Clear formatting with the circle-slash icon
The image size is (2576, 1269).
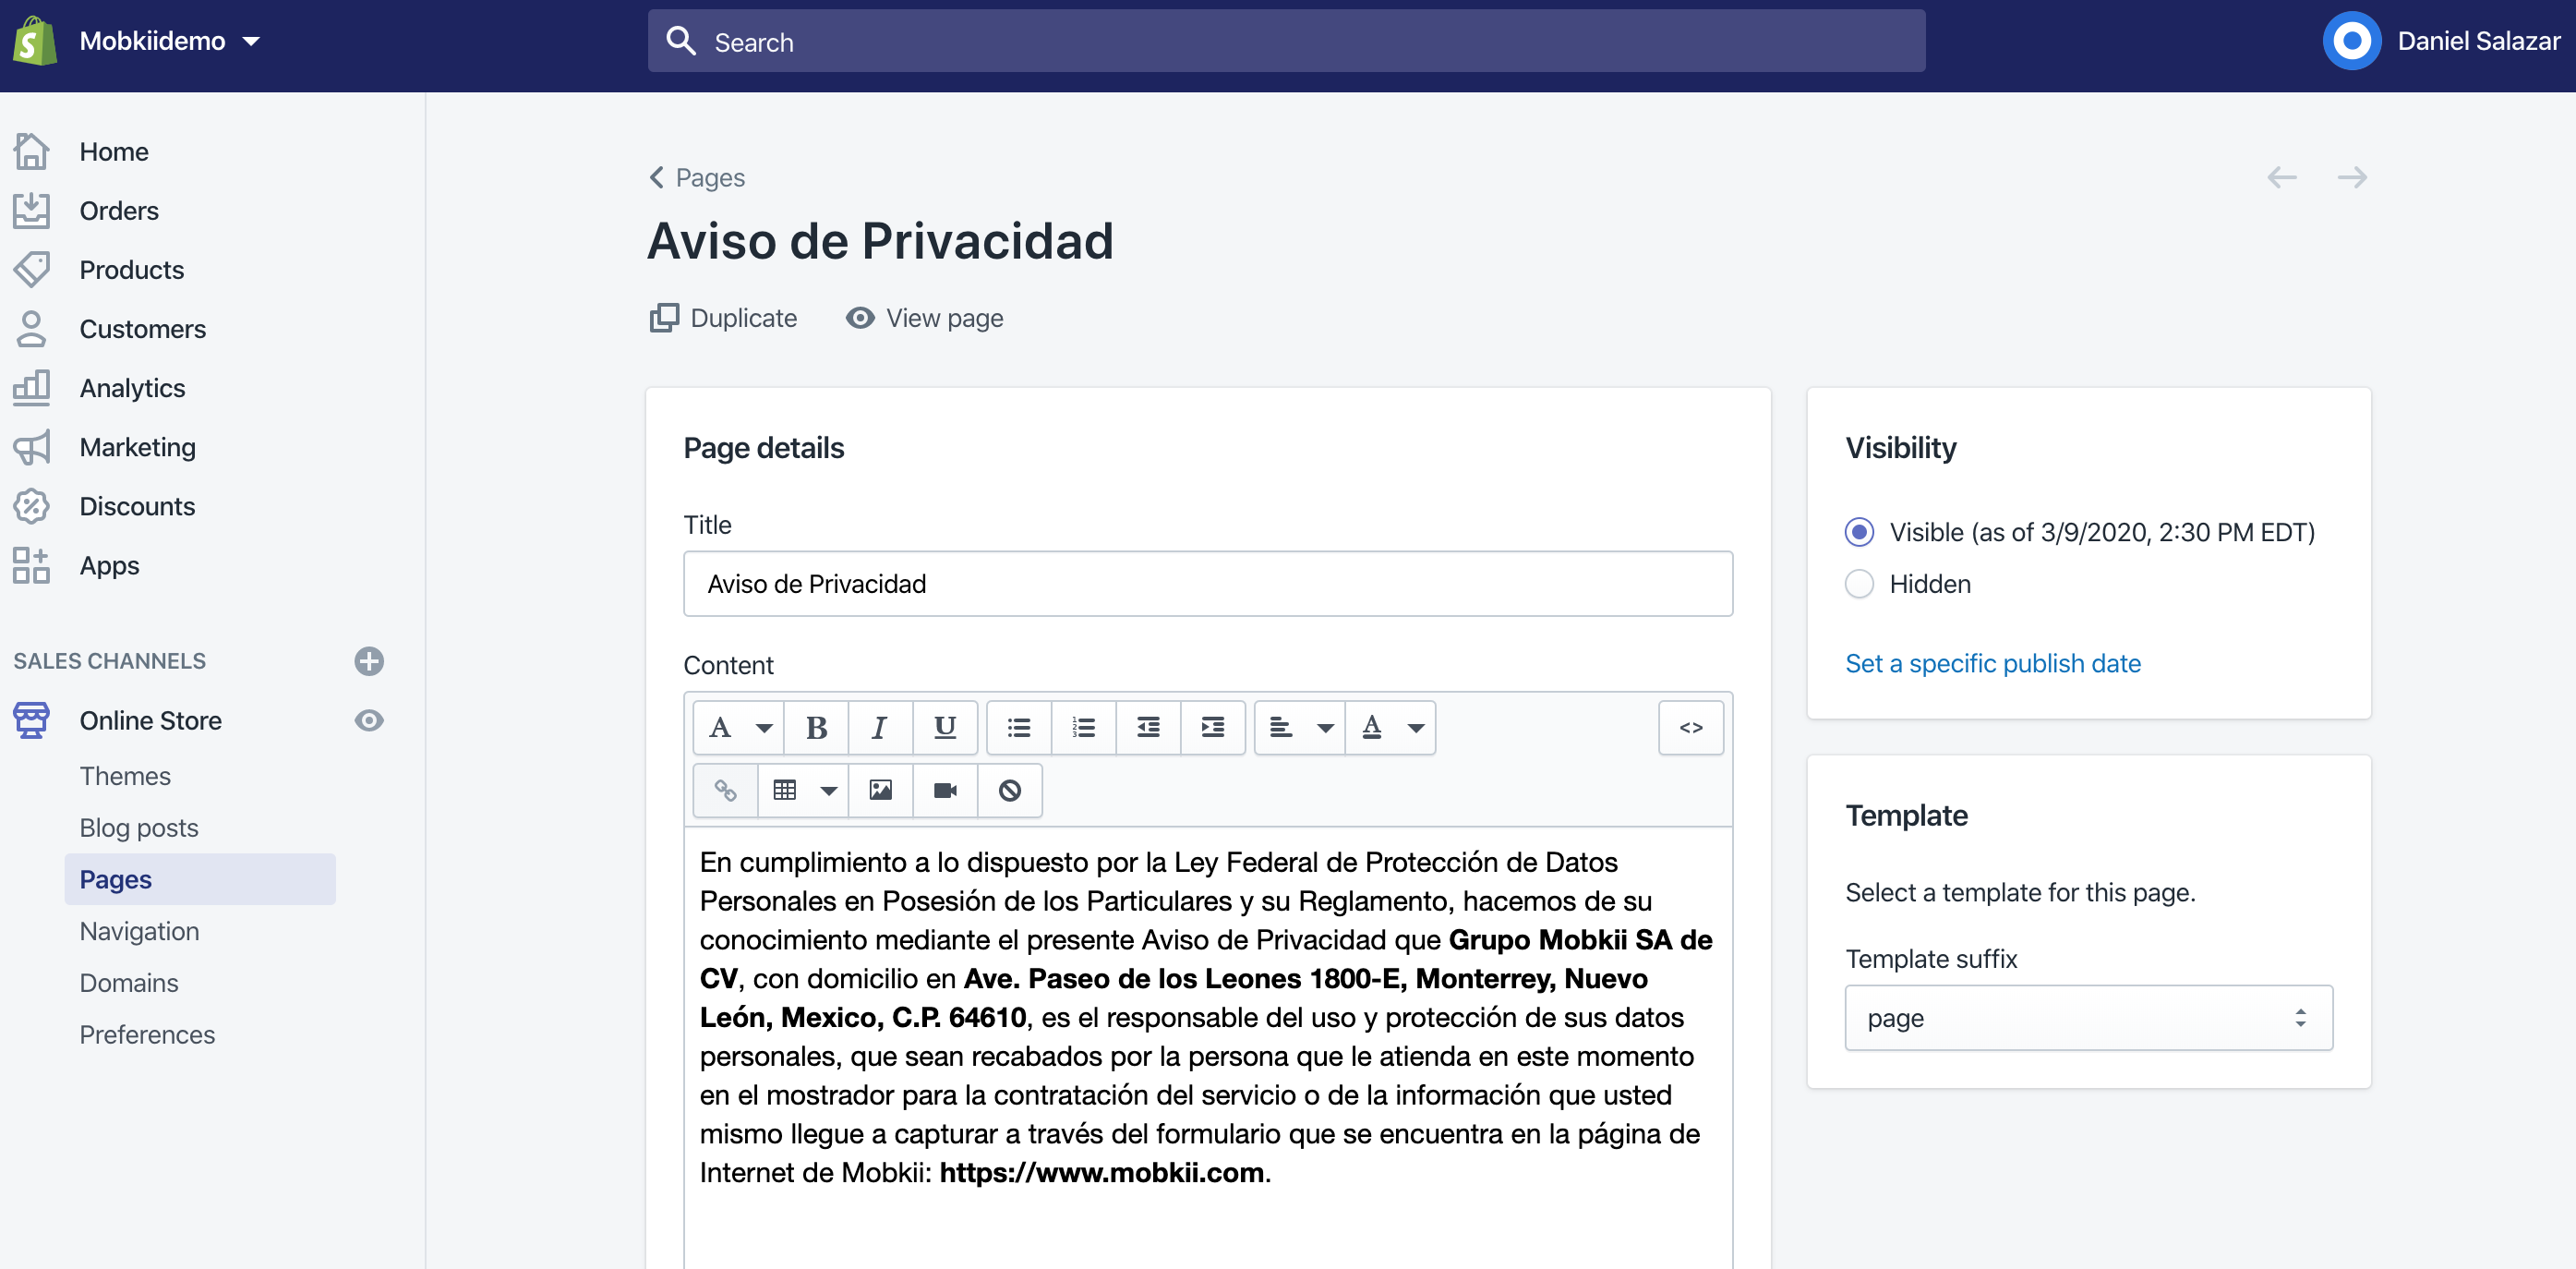pos(1010,791)
